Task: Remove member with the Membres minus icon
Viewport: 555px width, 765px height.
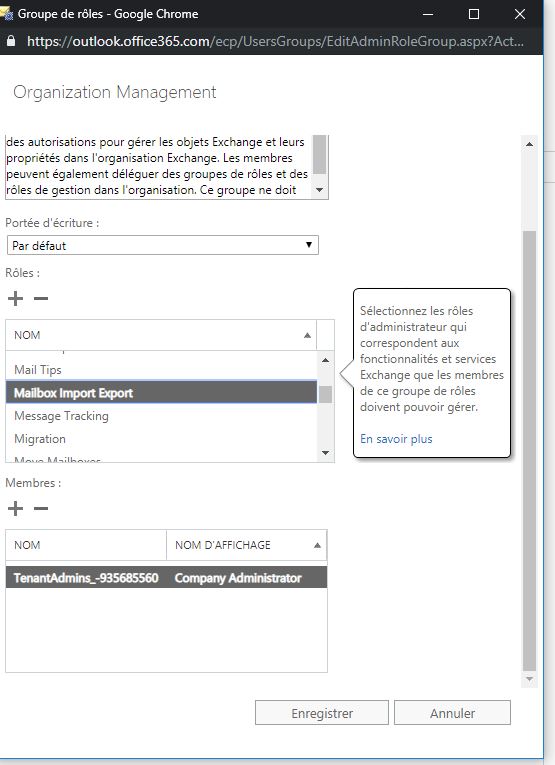Action: pyautogui.click(x=41, y=508)
